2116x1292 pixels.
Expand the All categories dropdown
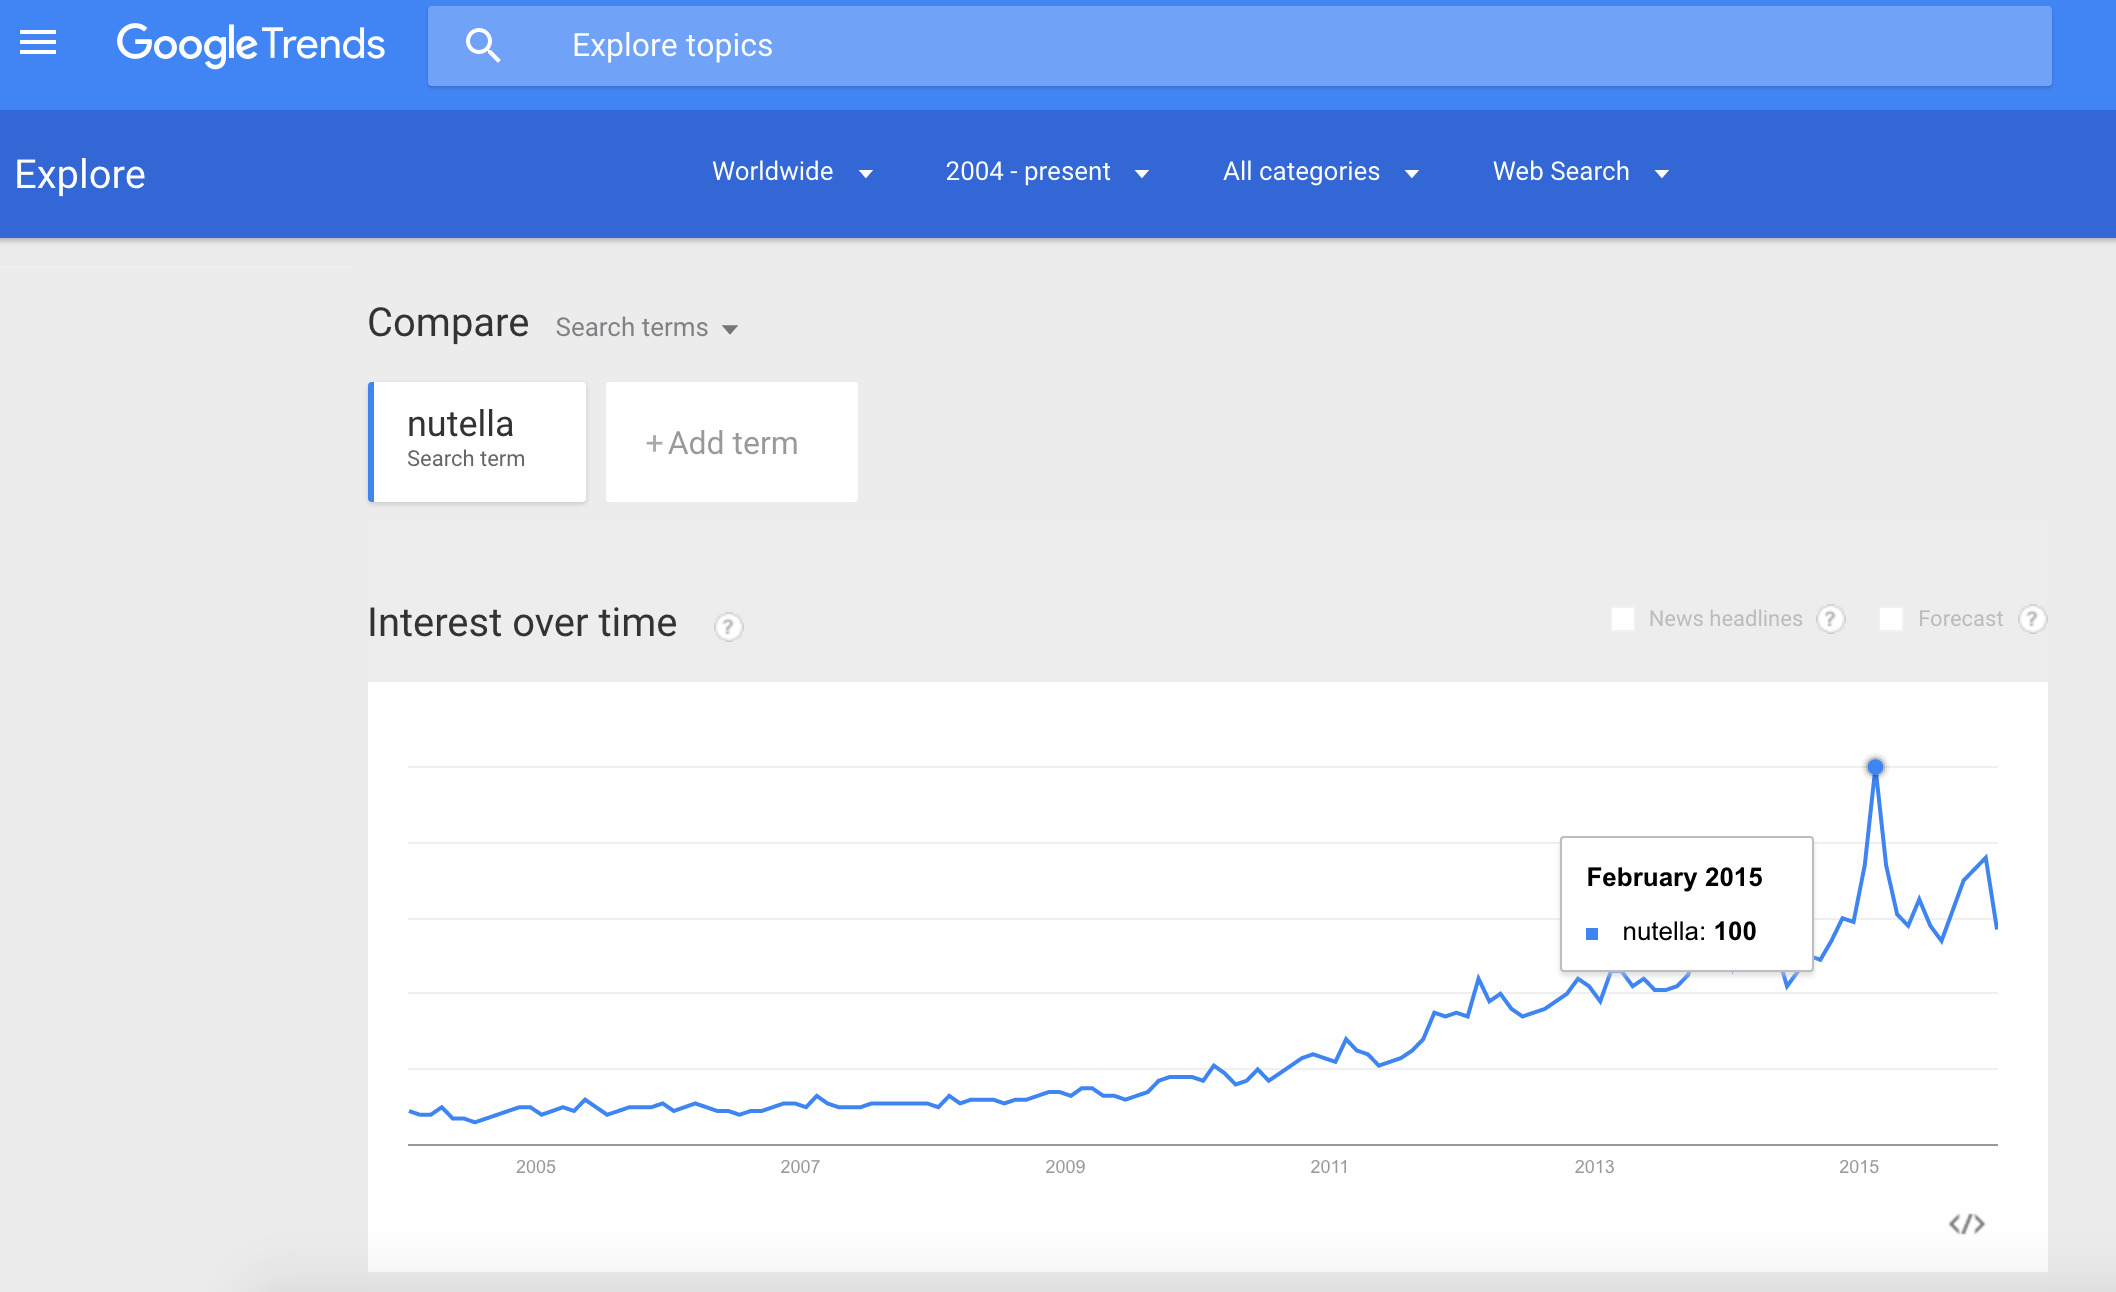pos(1320,172)
